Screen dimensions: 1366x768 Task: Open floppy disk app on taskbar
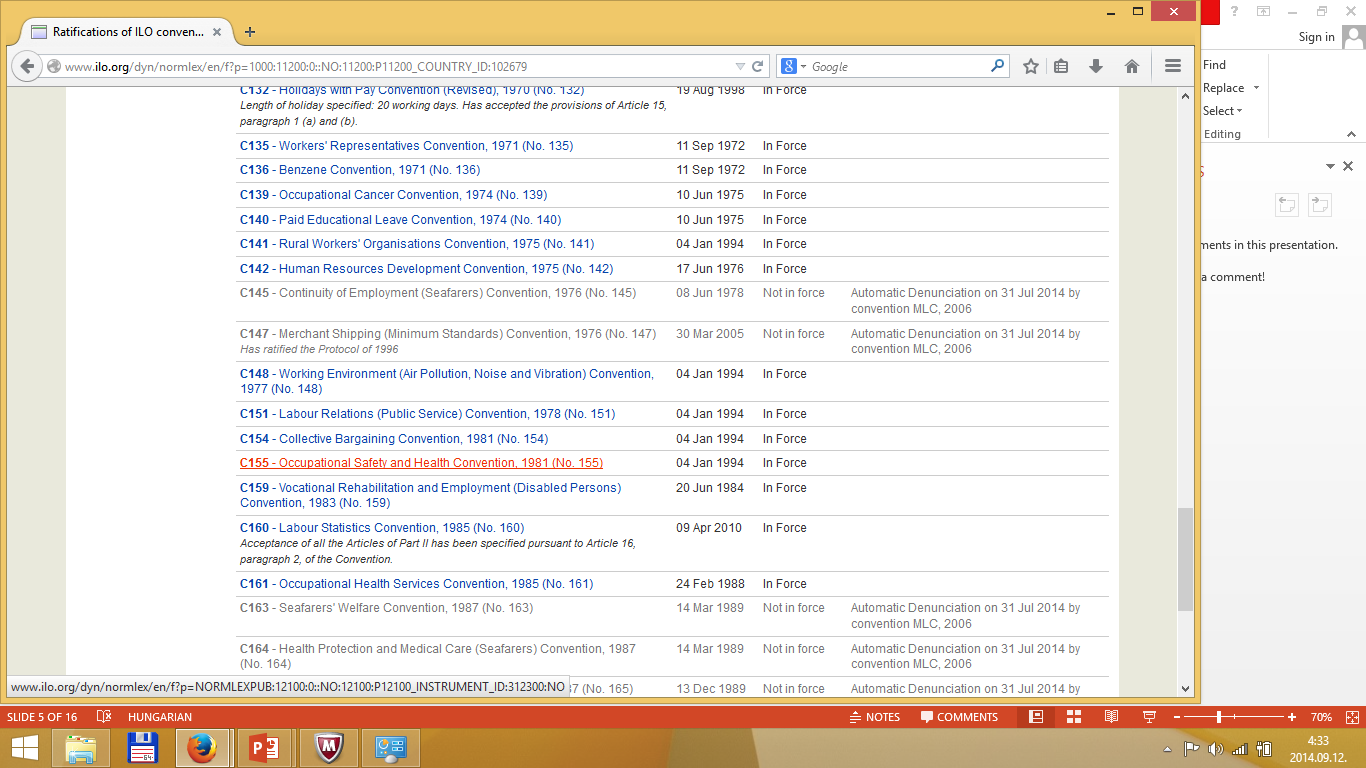[x=143, y=748]
